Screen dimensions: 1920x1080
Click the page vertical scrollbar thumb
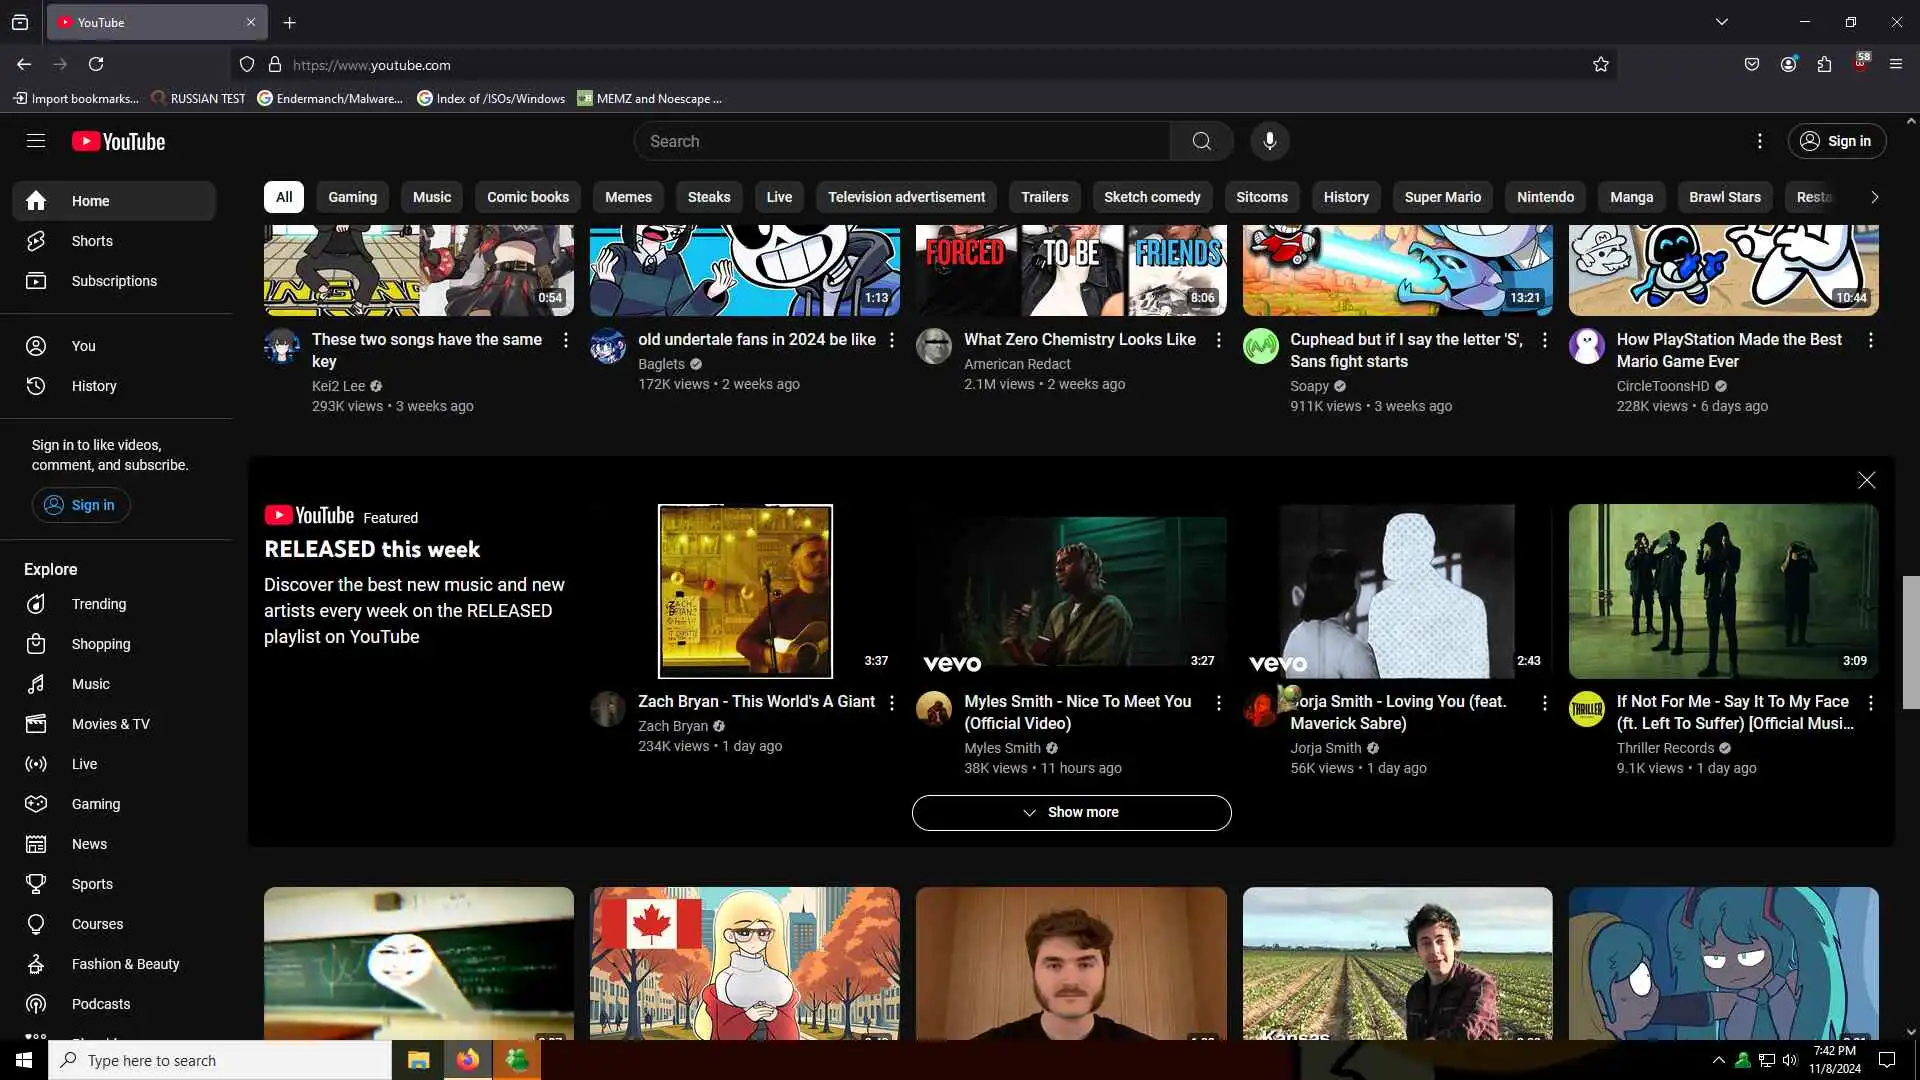point(1911,642)
